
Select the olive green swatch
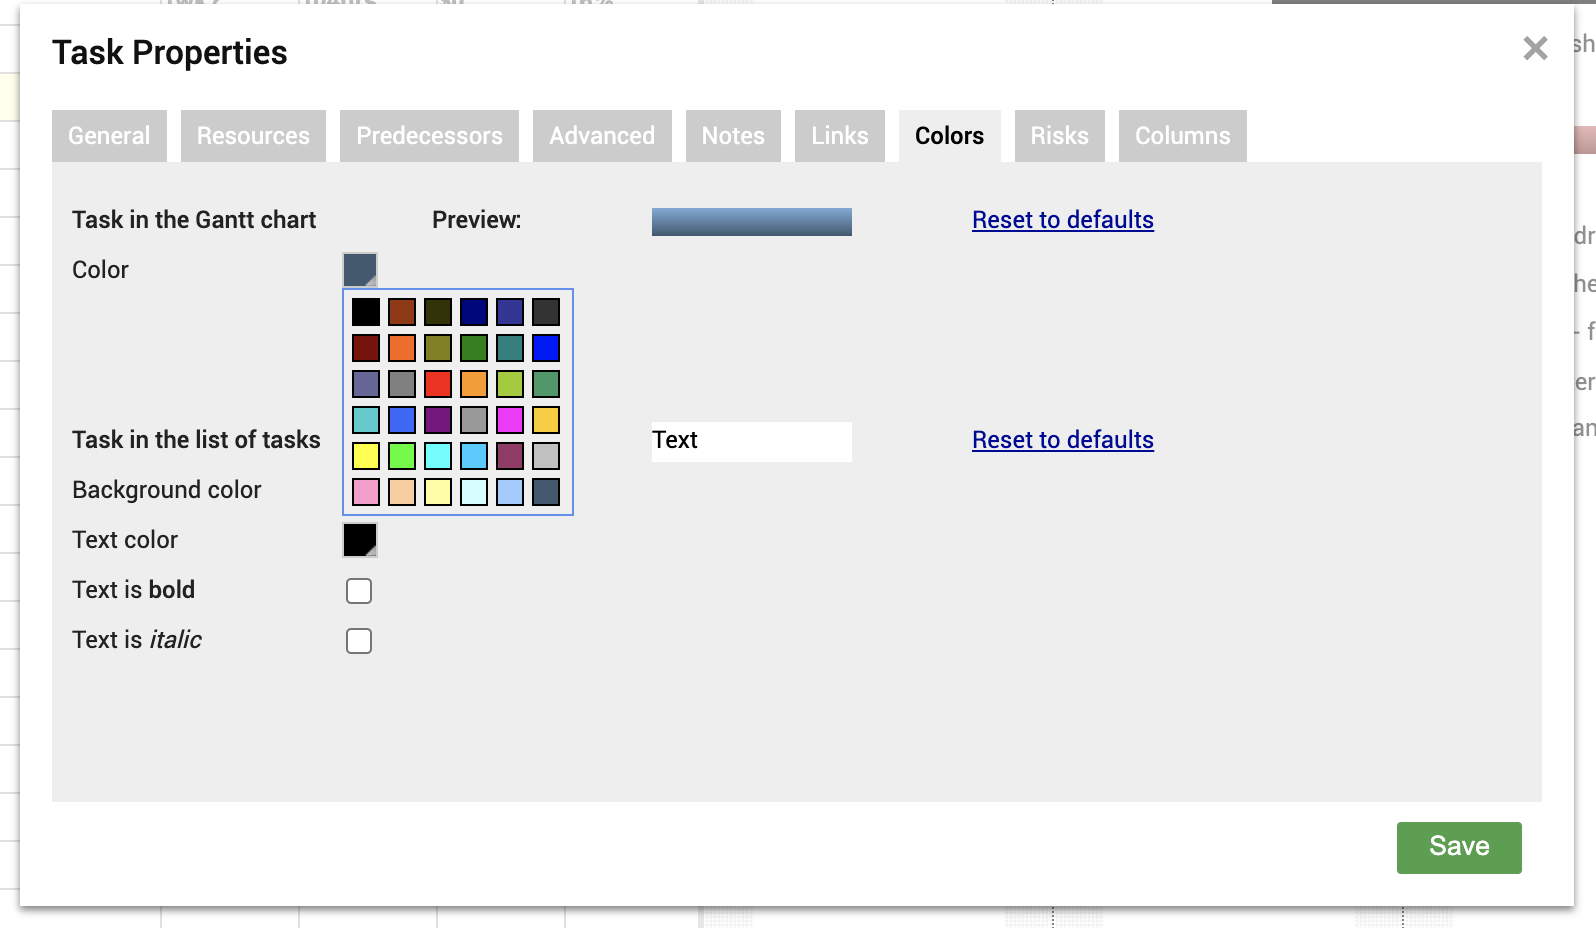tap(438, 348)
